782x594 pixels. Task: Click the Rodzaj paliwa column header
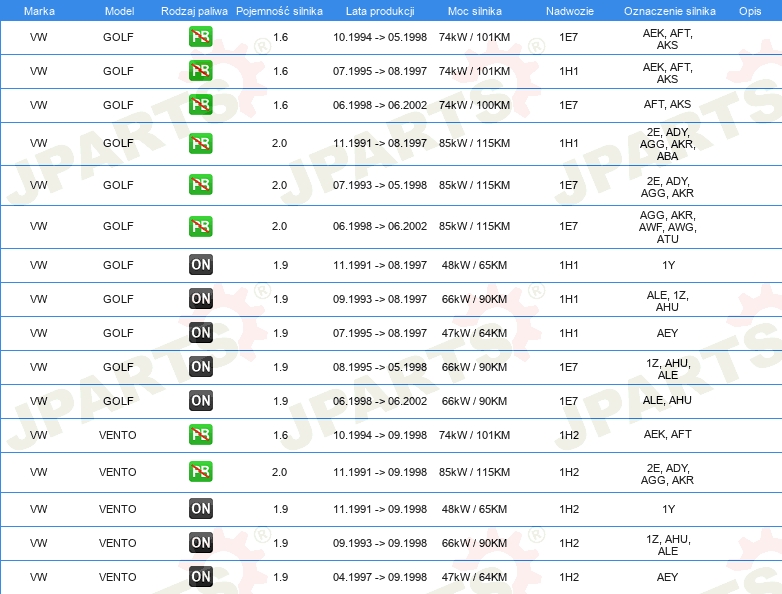pyautogui.click(x=194, y=11)
